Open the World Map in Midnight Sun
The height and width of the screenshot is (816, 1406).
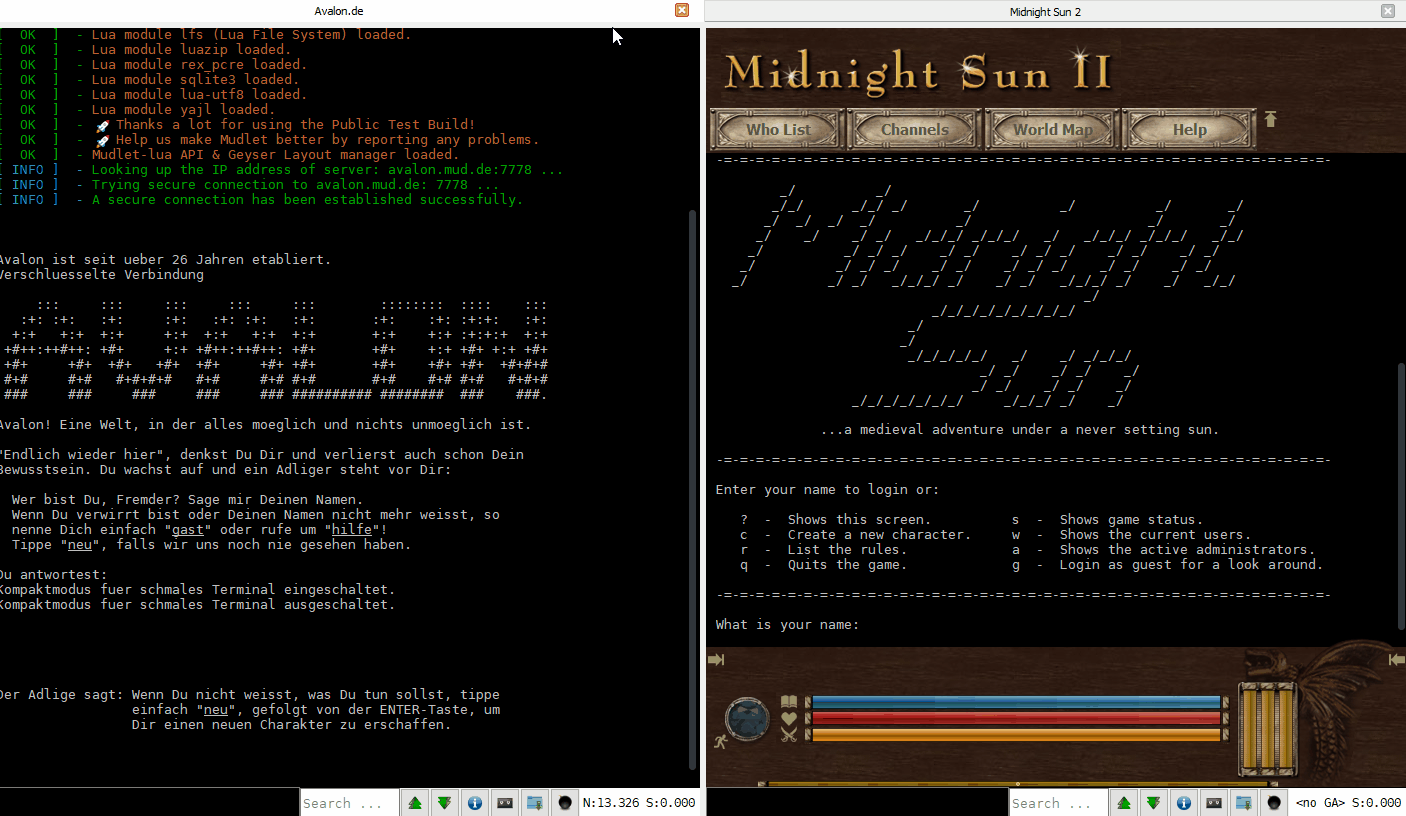[x=1052, y=129]
